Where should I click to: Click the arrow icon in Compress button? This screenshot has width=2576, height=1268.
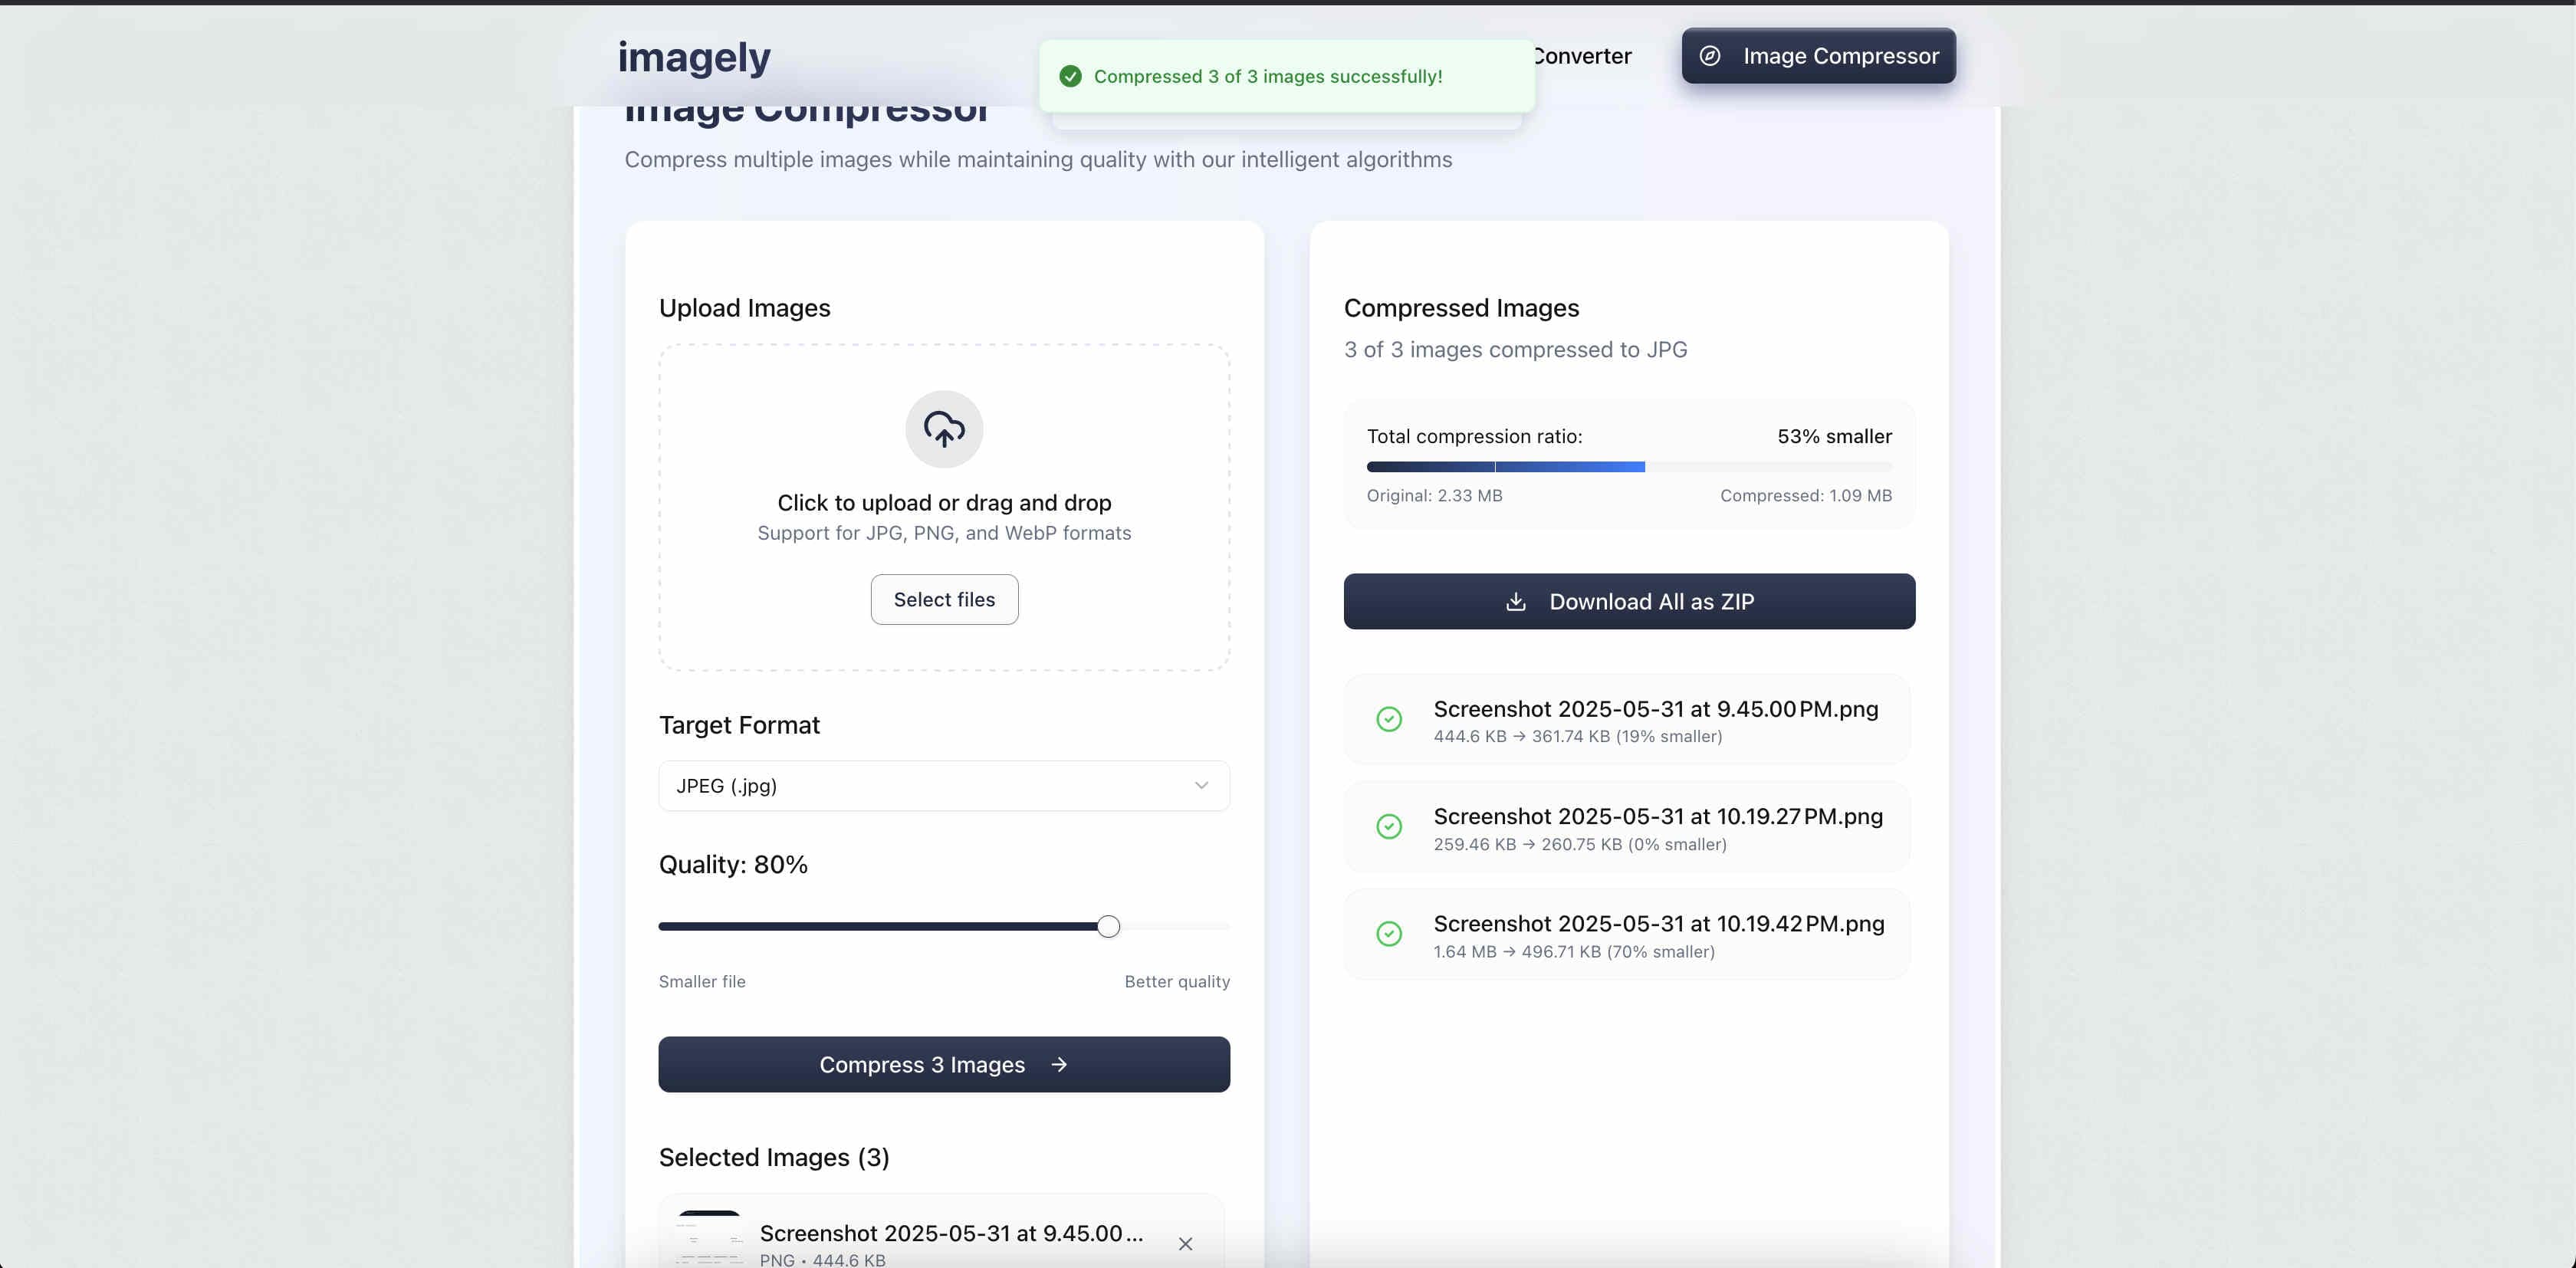click(1059, 1065)
